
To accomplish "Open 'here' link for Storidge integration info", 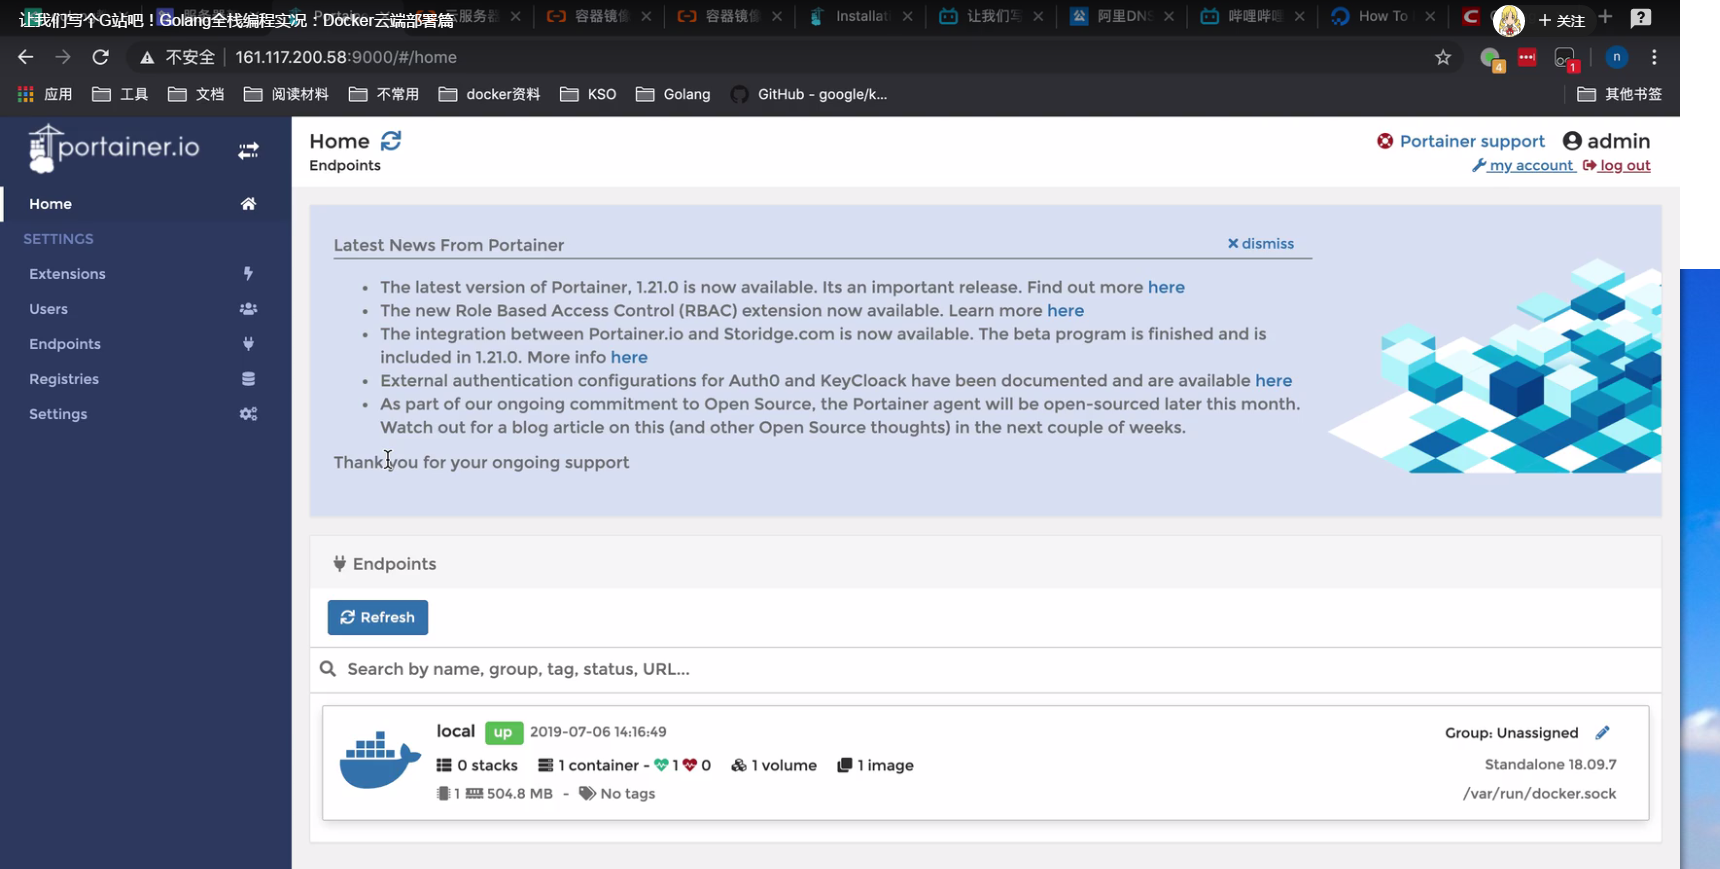I will [x=629, y=357].
